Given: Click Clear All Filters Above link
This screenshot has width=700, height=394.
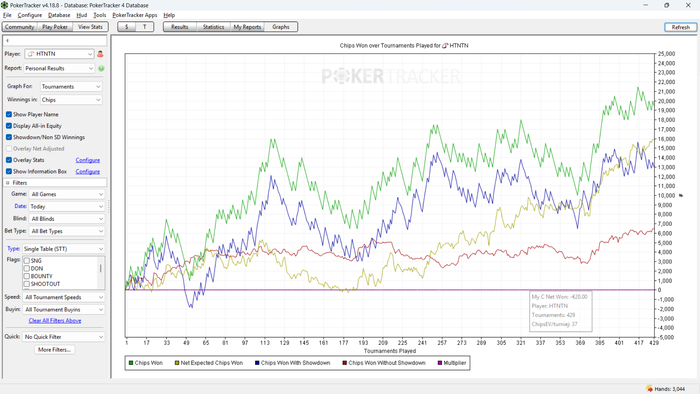Looking at the screenshot, I should [55, 321].
